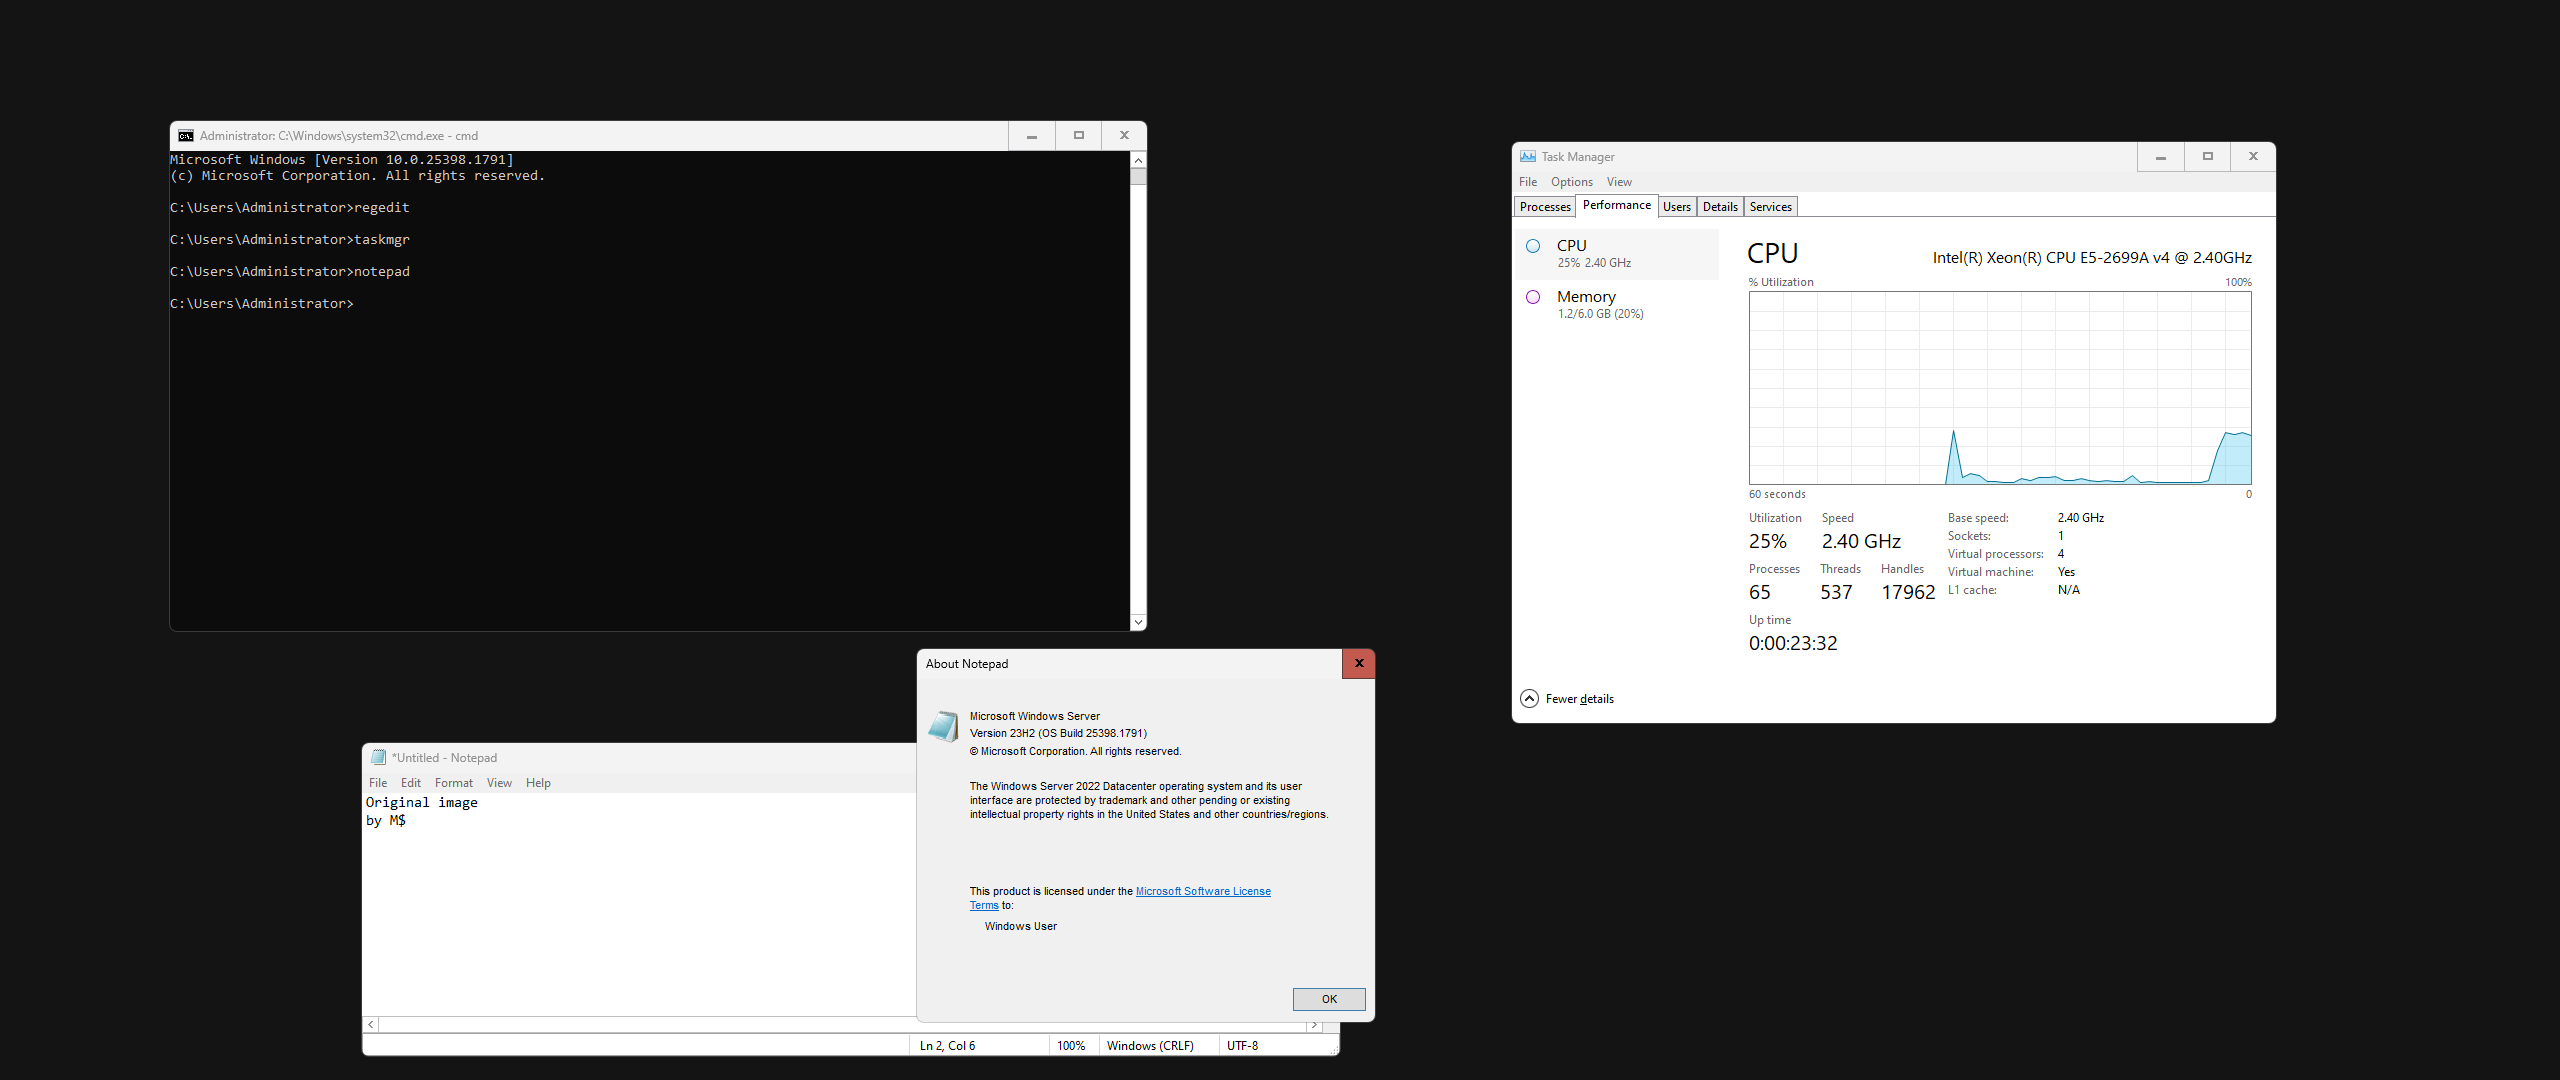The width and height of the screenshot is (2560, 1080).
Task: Click the cmd prompt line C:\Users\Administrator>
Action: click(x=262, y=304)
